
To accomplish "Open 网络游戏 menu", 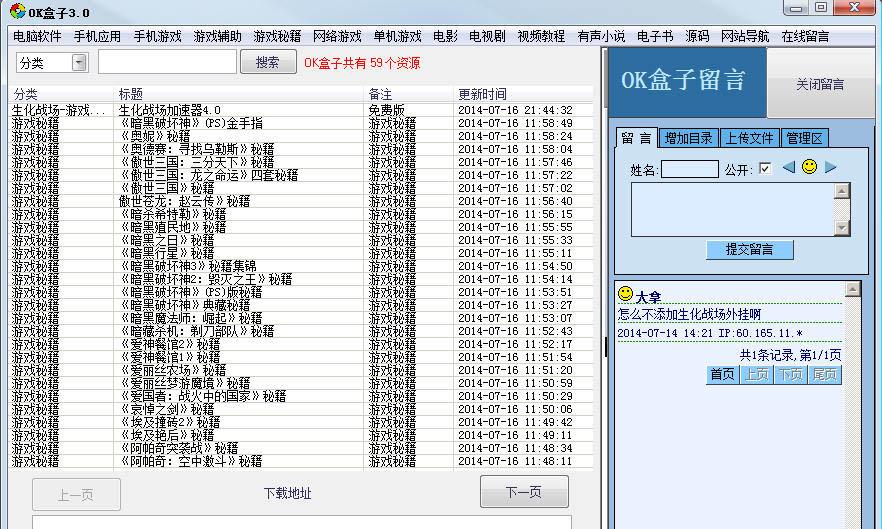I will (337, 37).
